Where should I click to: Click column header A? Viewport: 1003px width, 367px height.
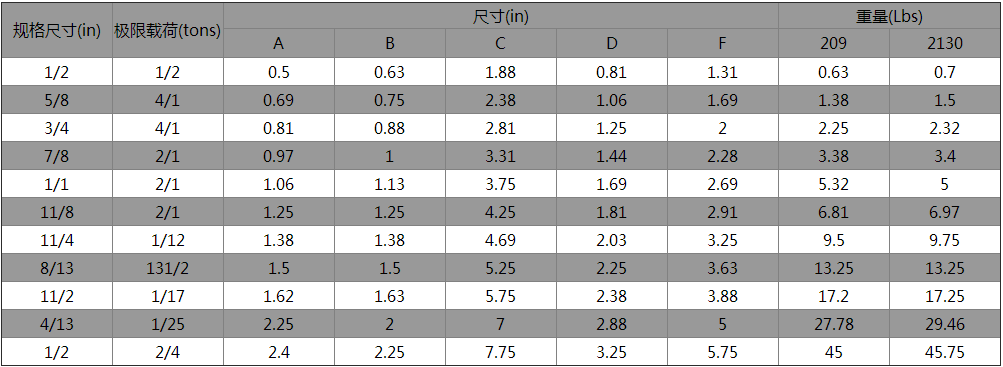(x=278, y=43)
